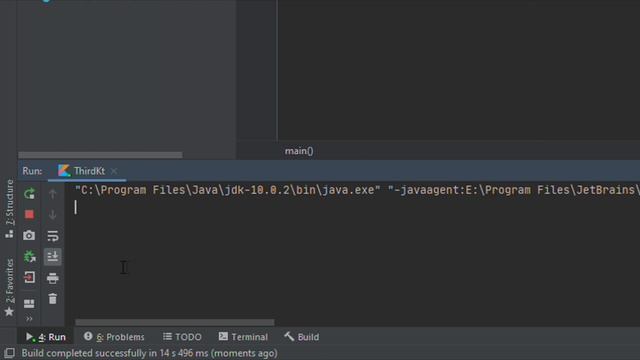Click the main() breadcrumb in the editor
640x360 pixels.
pos(299,151)
